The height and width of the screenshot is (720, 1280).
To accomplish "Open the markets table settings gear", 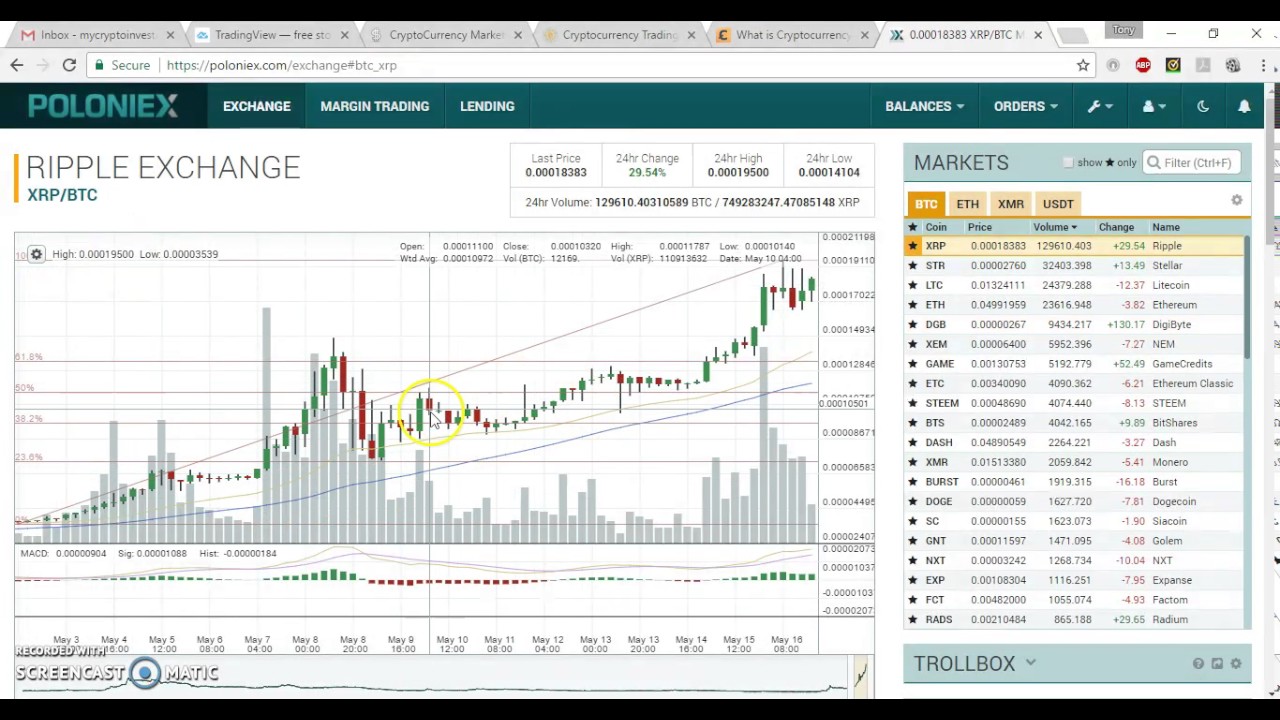I will pos(1237,201).
